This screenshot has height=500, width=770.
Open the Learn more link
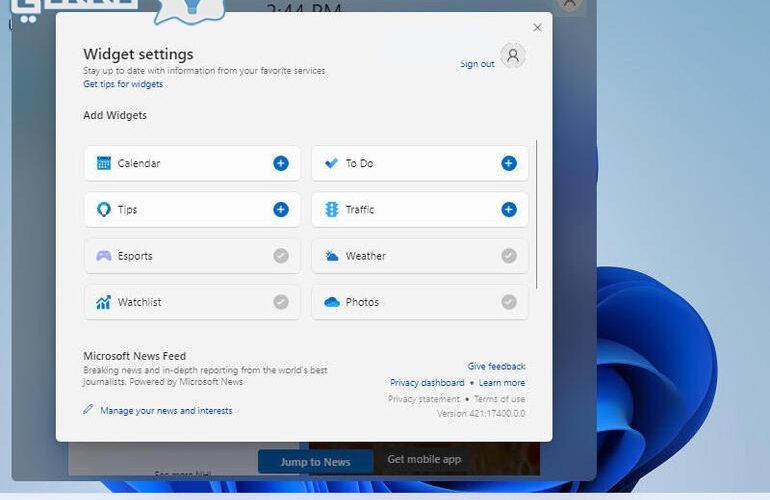[502, 383]
